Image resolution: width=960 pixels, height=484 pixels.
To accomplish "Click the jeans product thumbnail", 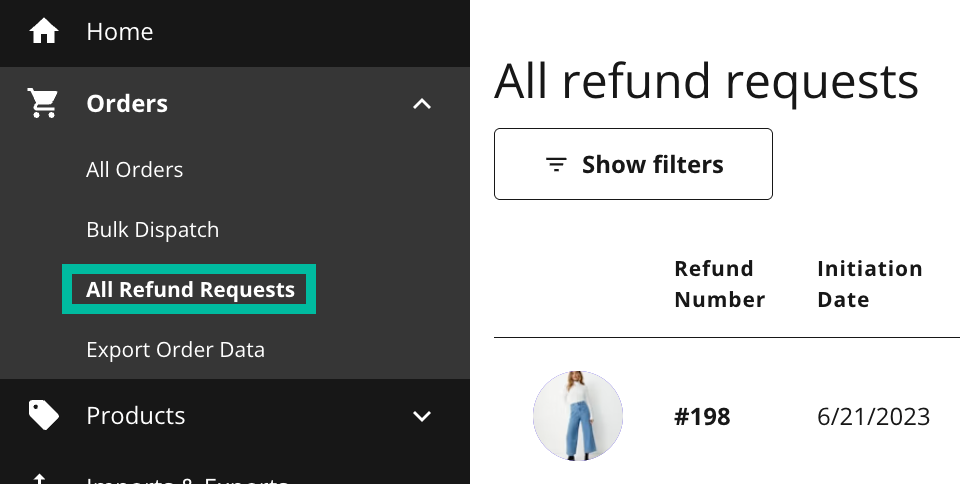I will point(577,415).
